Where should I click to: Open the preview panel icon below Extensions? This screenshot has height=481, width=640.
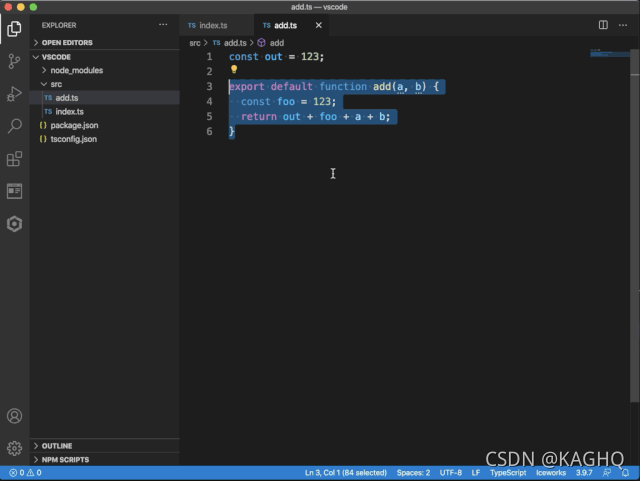(14, 191)
